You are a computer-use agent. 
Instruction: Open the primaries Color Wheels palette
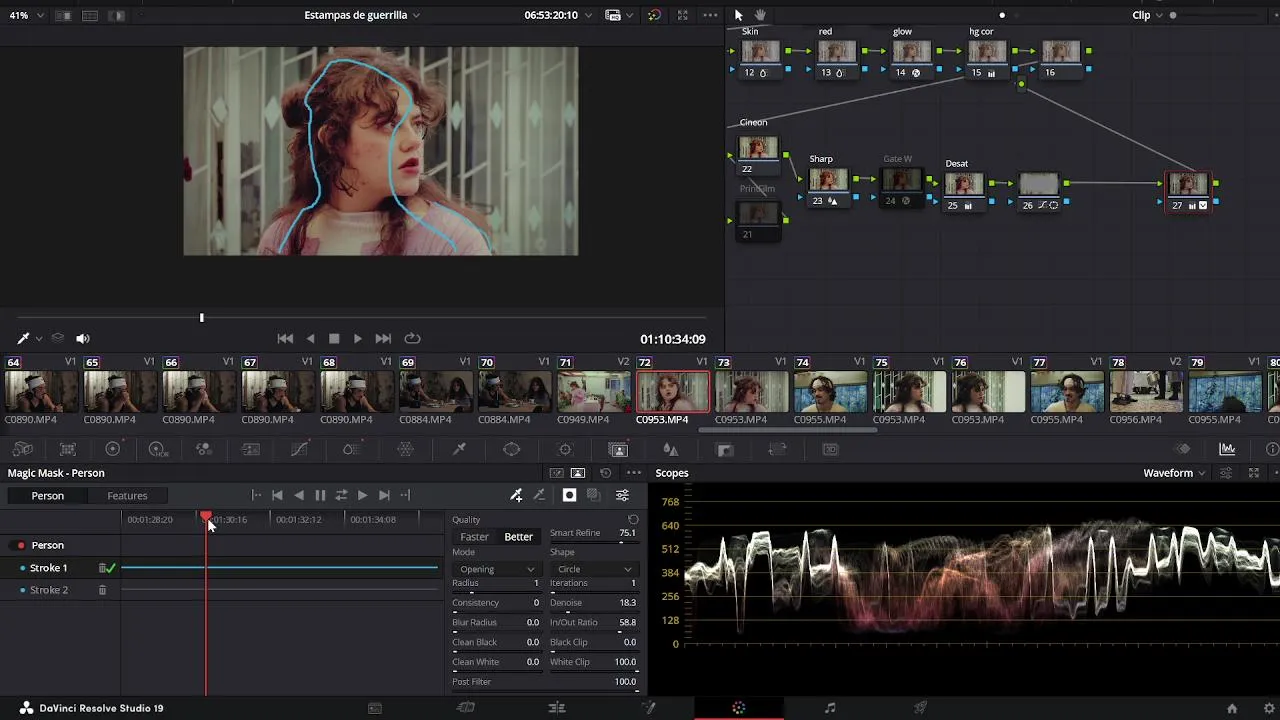[x=112, y=450]
